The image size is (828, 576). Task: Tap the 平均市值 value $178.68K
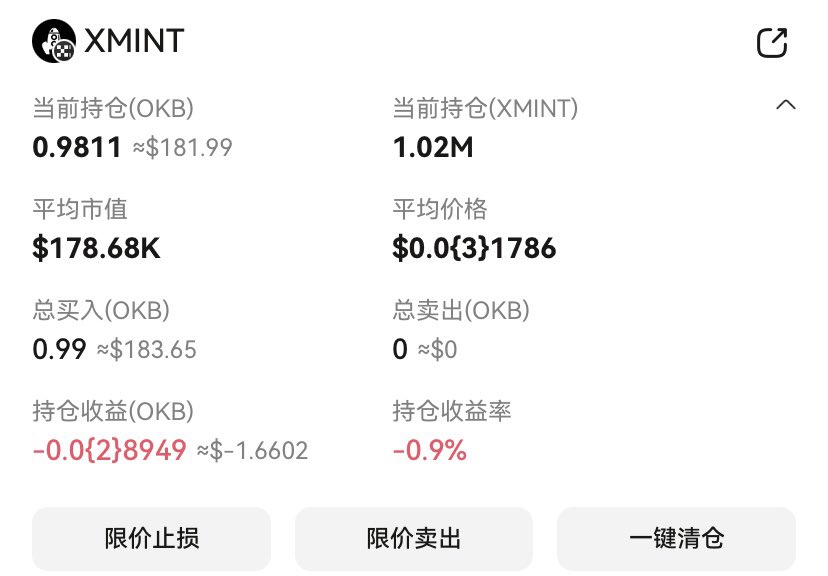pyautogui.click(x=96, y=248)
